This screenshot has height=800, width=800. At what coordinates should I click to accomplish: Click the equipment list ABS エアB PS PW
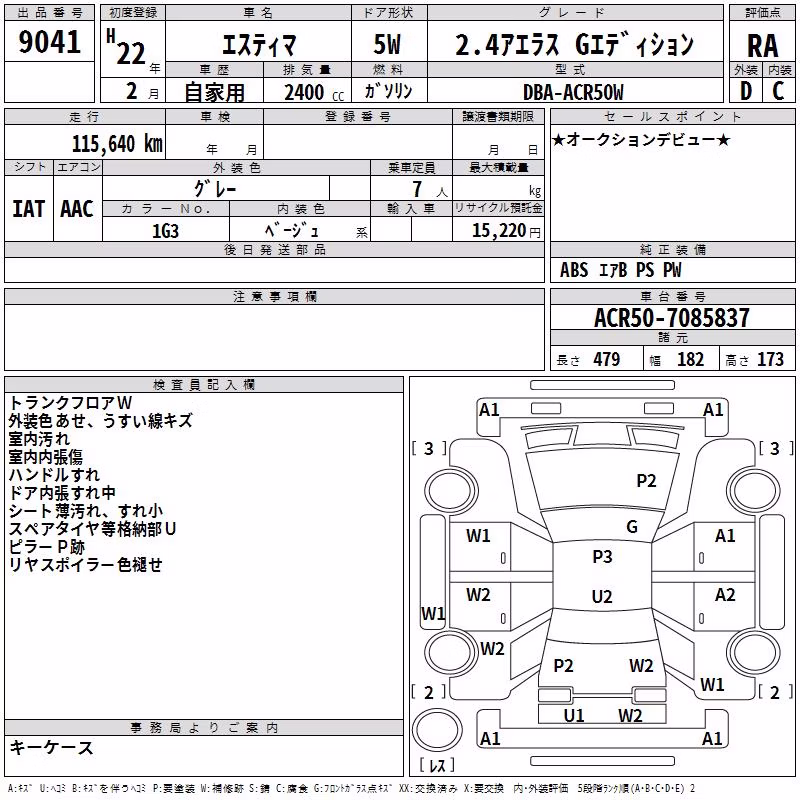point(620,269)
